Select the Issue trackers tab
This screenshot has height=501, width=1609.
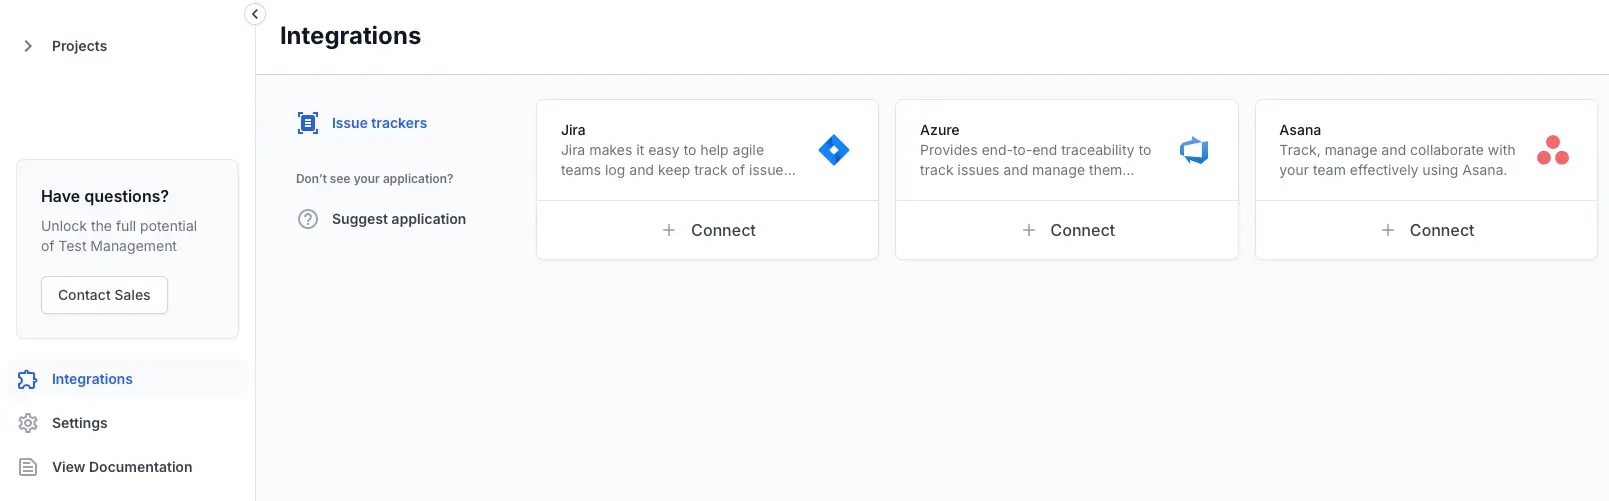(379, 123)
